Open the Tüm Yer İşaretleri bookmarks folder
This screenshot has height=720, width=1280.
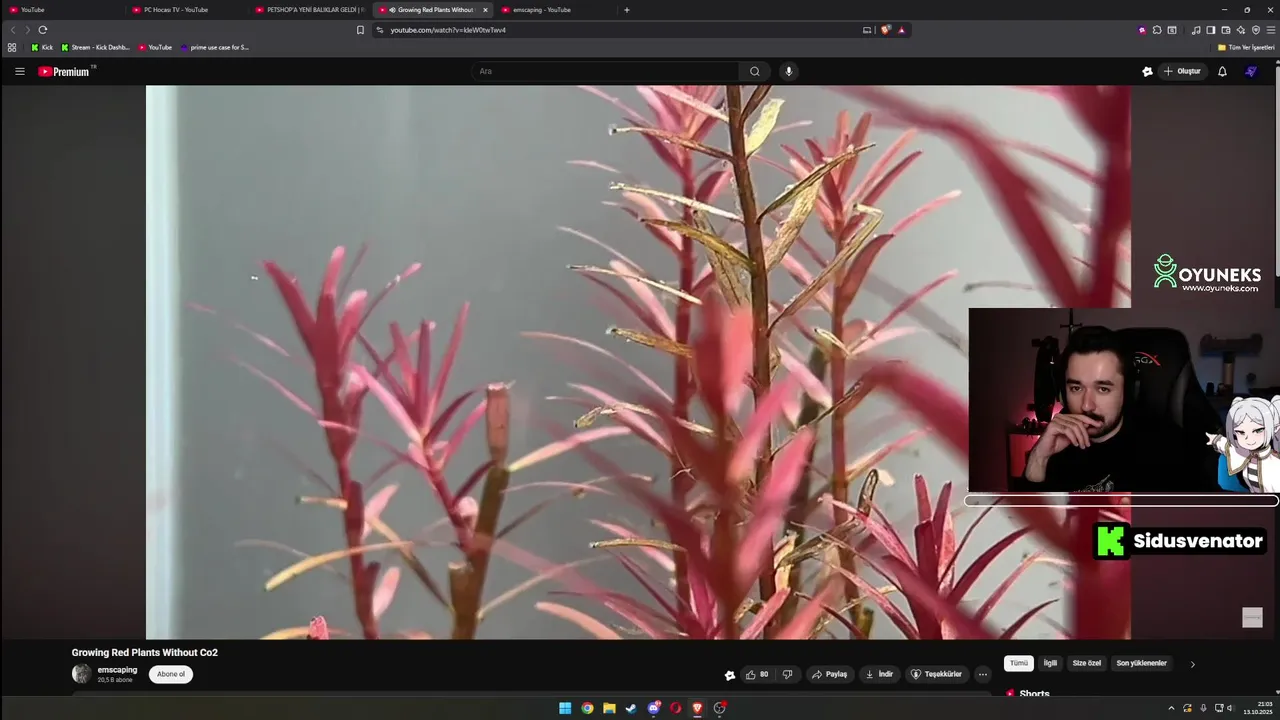pos(1246,47)
